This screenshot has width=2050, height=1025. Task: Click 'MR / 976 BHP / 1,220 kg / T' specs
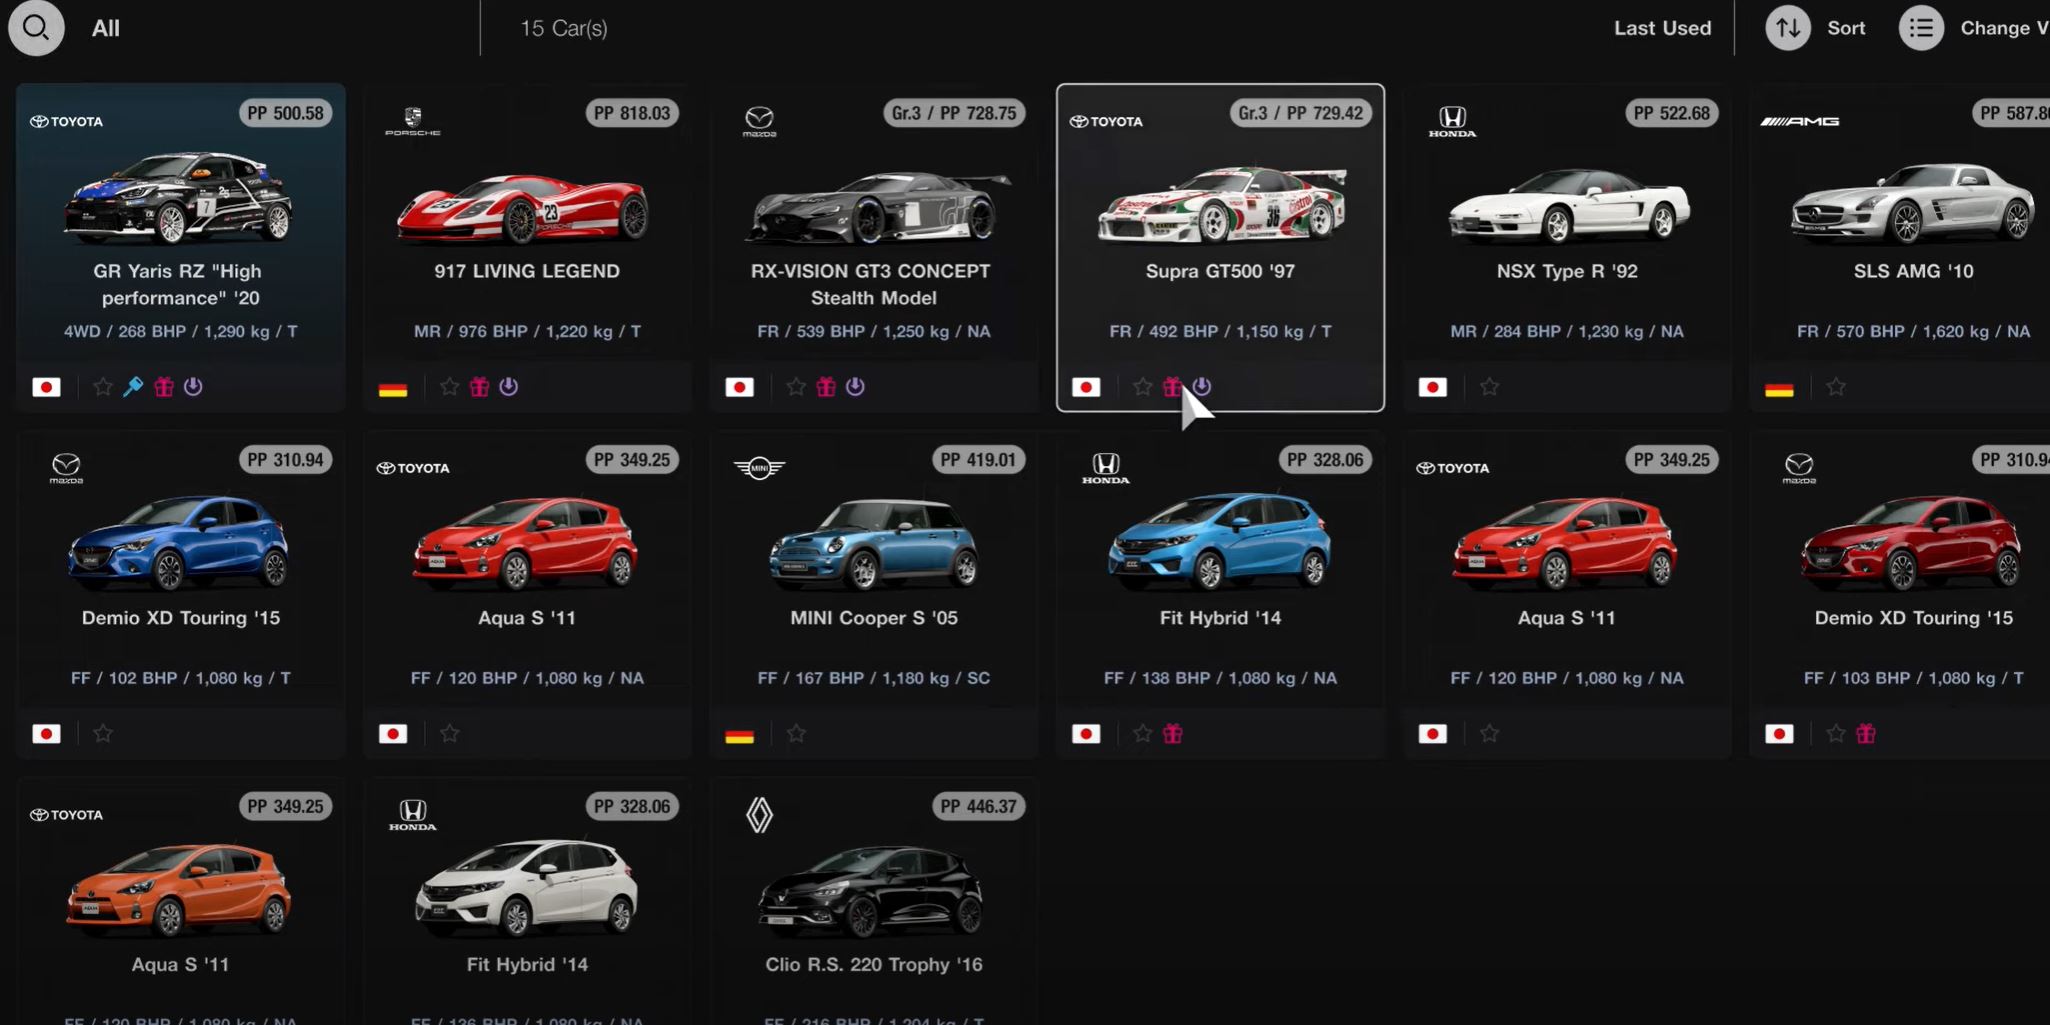pyautogui.click(x=527, y=331)
